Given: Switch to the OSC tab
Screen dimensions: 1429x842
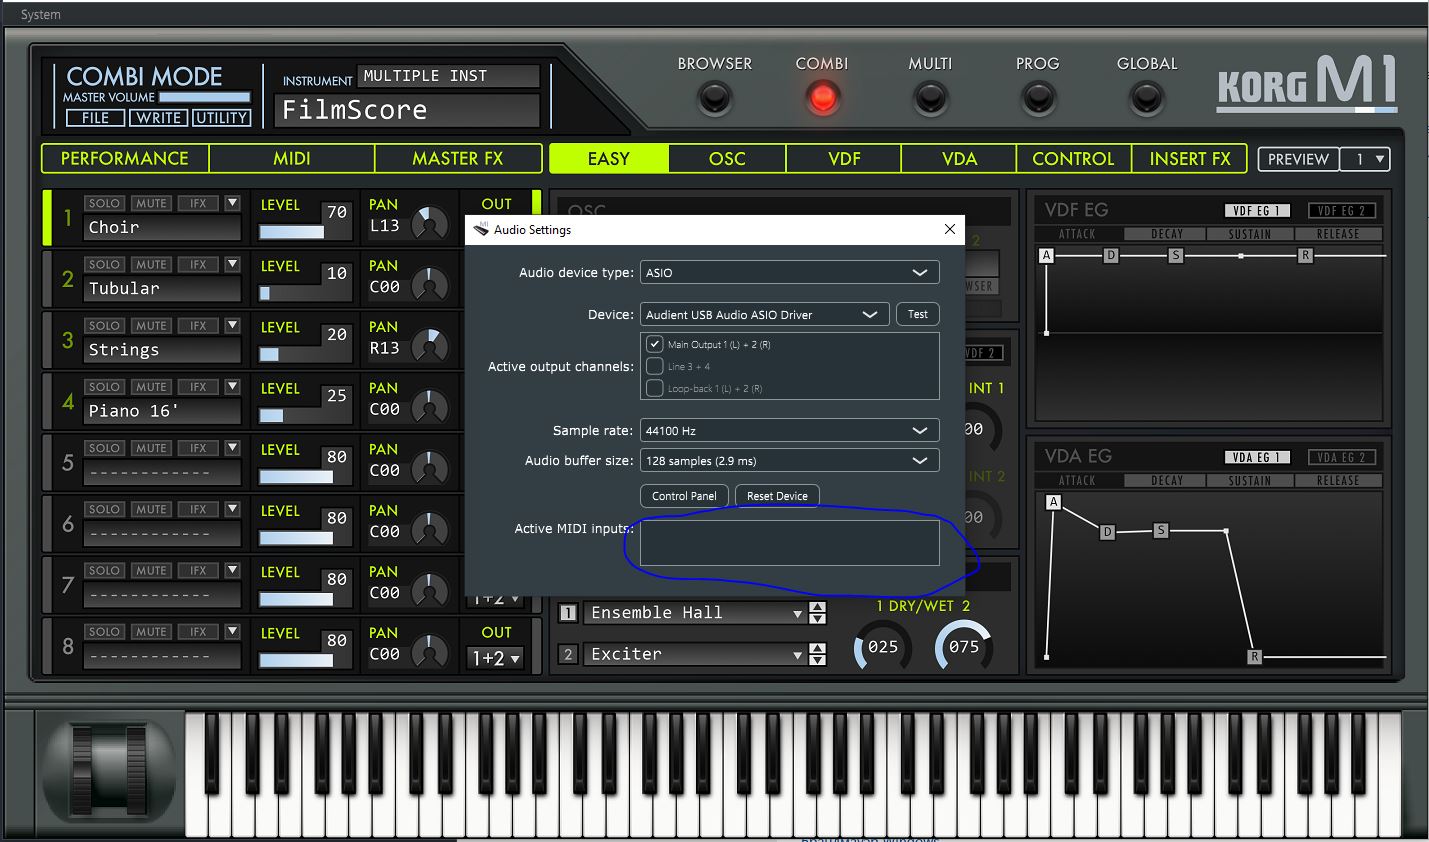Looking at the screenshot, I should pyautogui.click(x=727, y=158).
